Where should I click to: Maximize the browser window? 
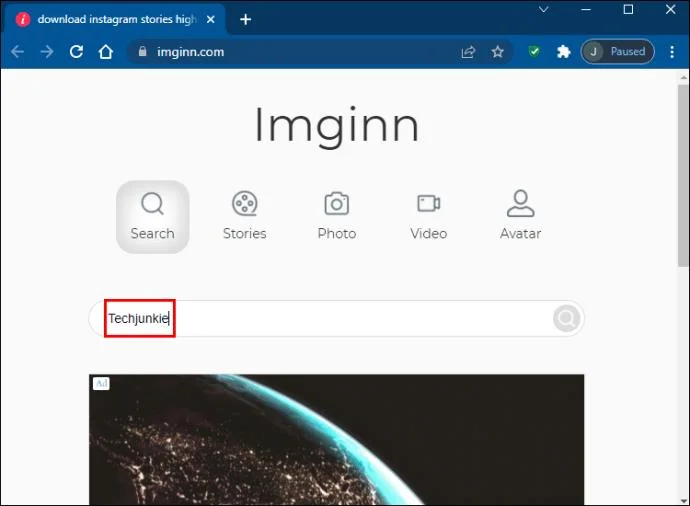click(x=628, y=9)
